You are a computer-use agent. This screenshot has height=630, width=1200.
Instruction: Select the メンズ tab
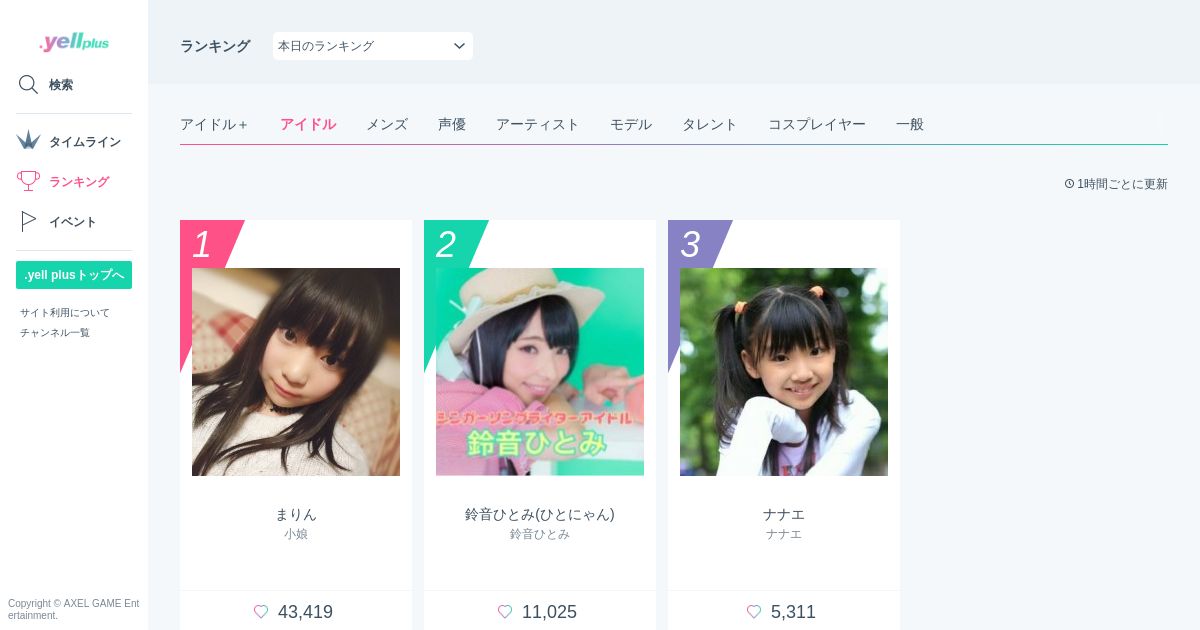387,124
